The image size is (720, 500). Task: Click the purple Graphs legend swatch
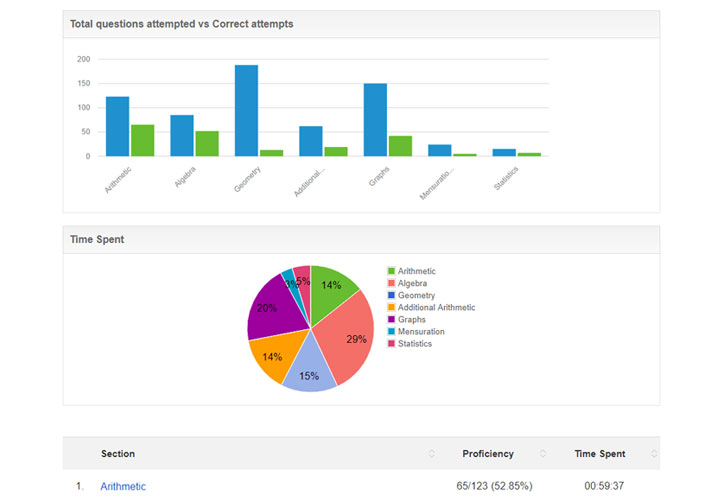point(391,320)
